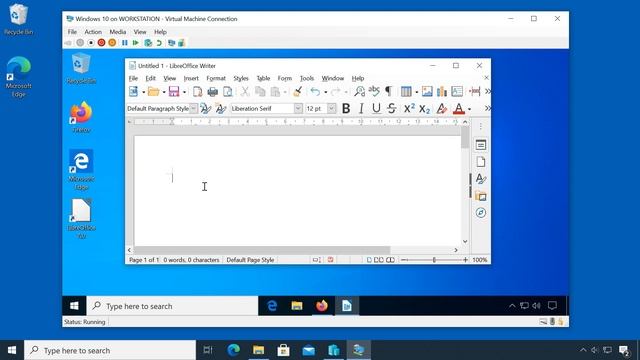Click the Undo arrow icon
The image size is (640, 360).
(x=315, y=91)
